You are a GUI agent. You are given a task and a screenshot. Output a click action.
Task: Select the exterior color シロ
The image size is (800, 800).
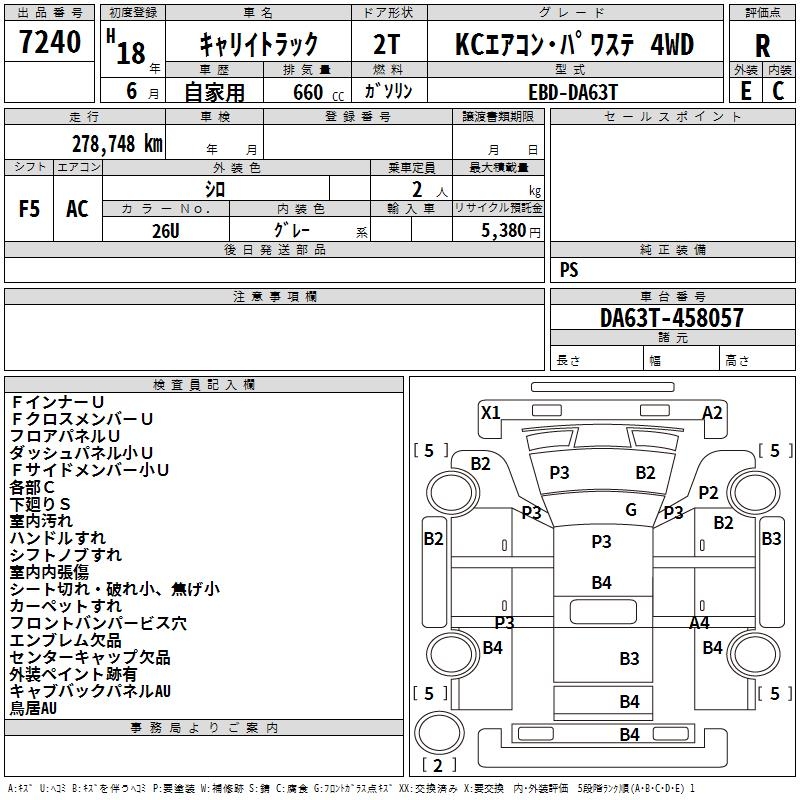tap(215, 189)
